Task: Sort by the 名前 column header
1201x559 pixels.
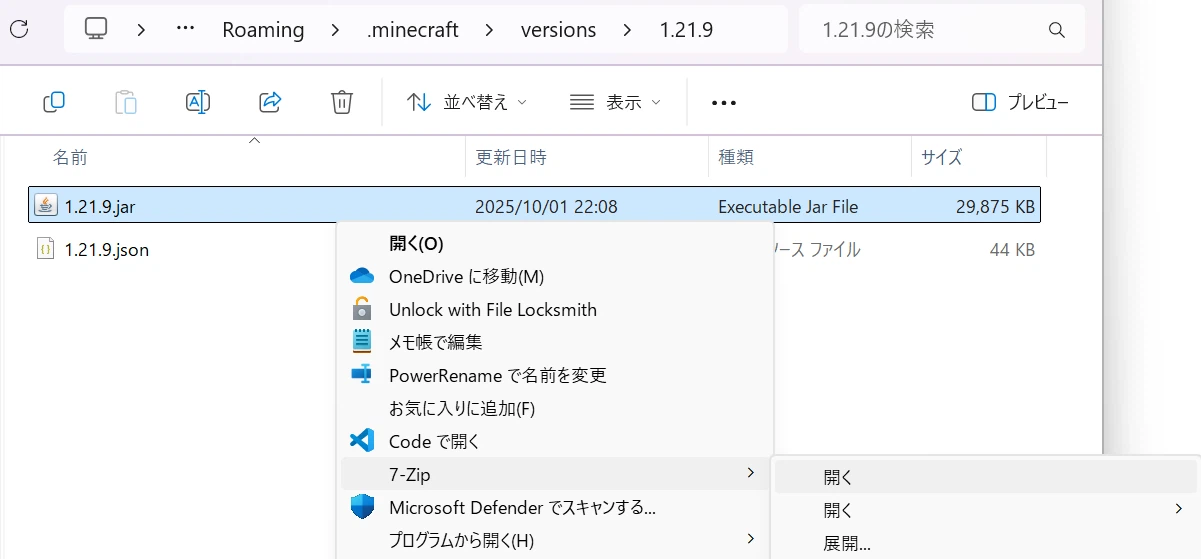Action: pos(70,157)
